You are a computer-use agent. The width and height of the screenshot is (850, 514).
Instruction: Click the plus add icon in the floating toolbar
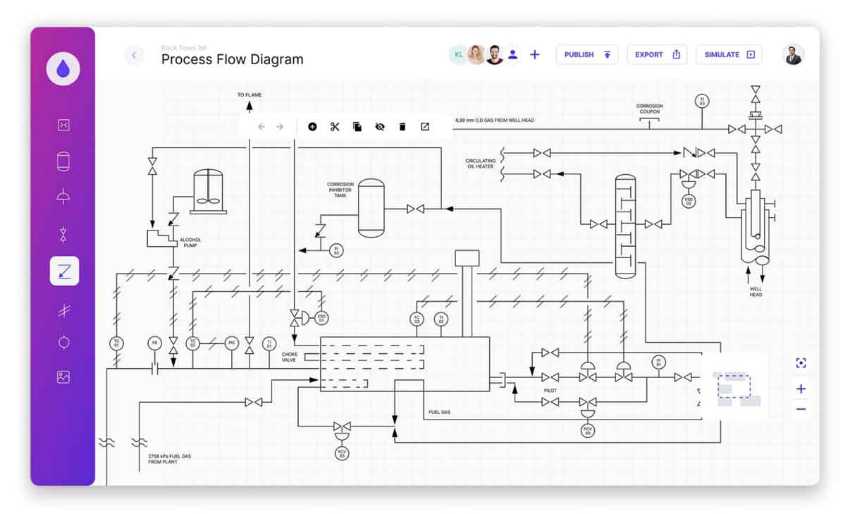tap(312, 127)
